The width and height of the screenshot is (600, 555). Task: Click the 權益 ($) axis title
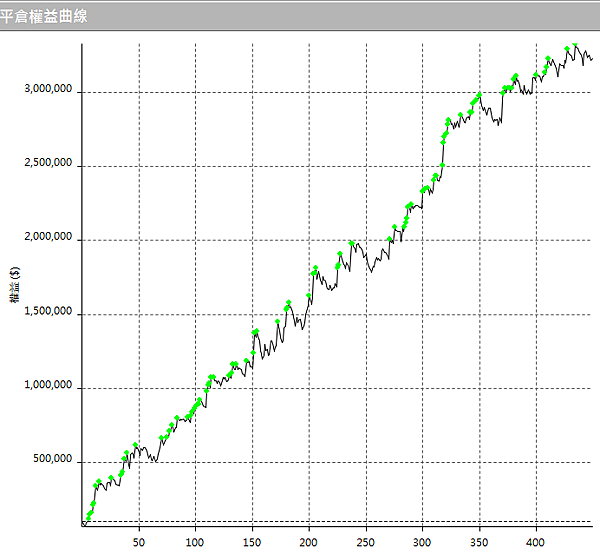[x=15, y=284]
